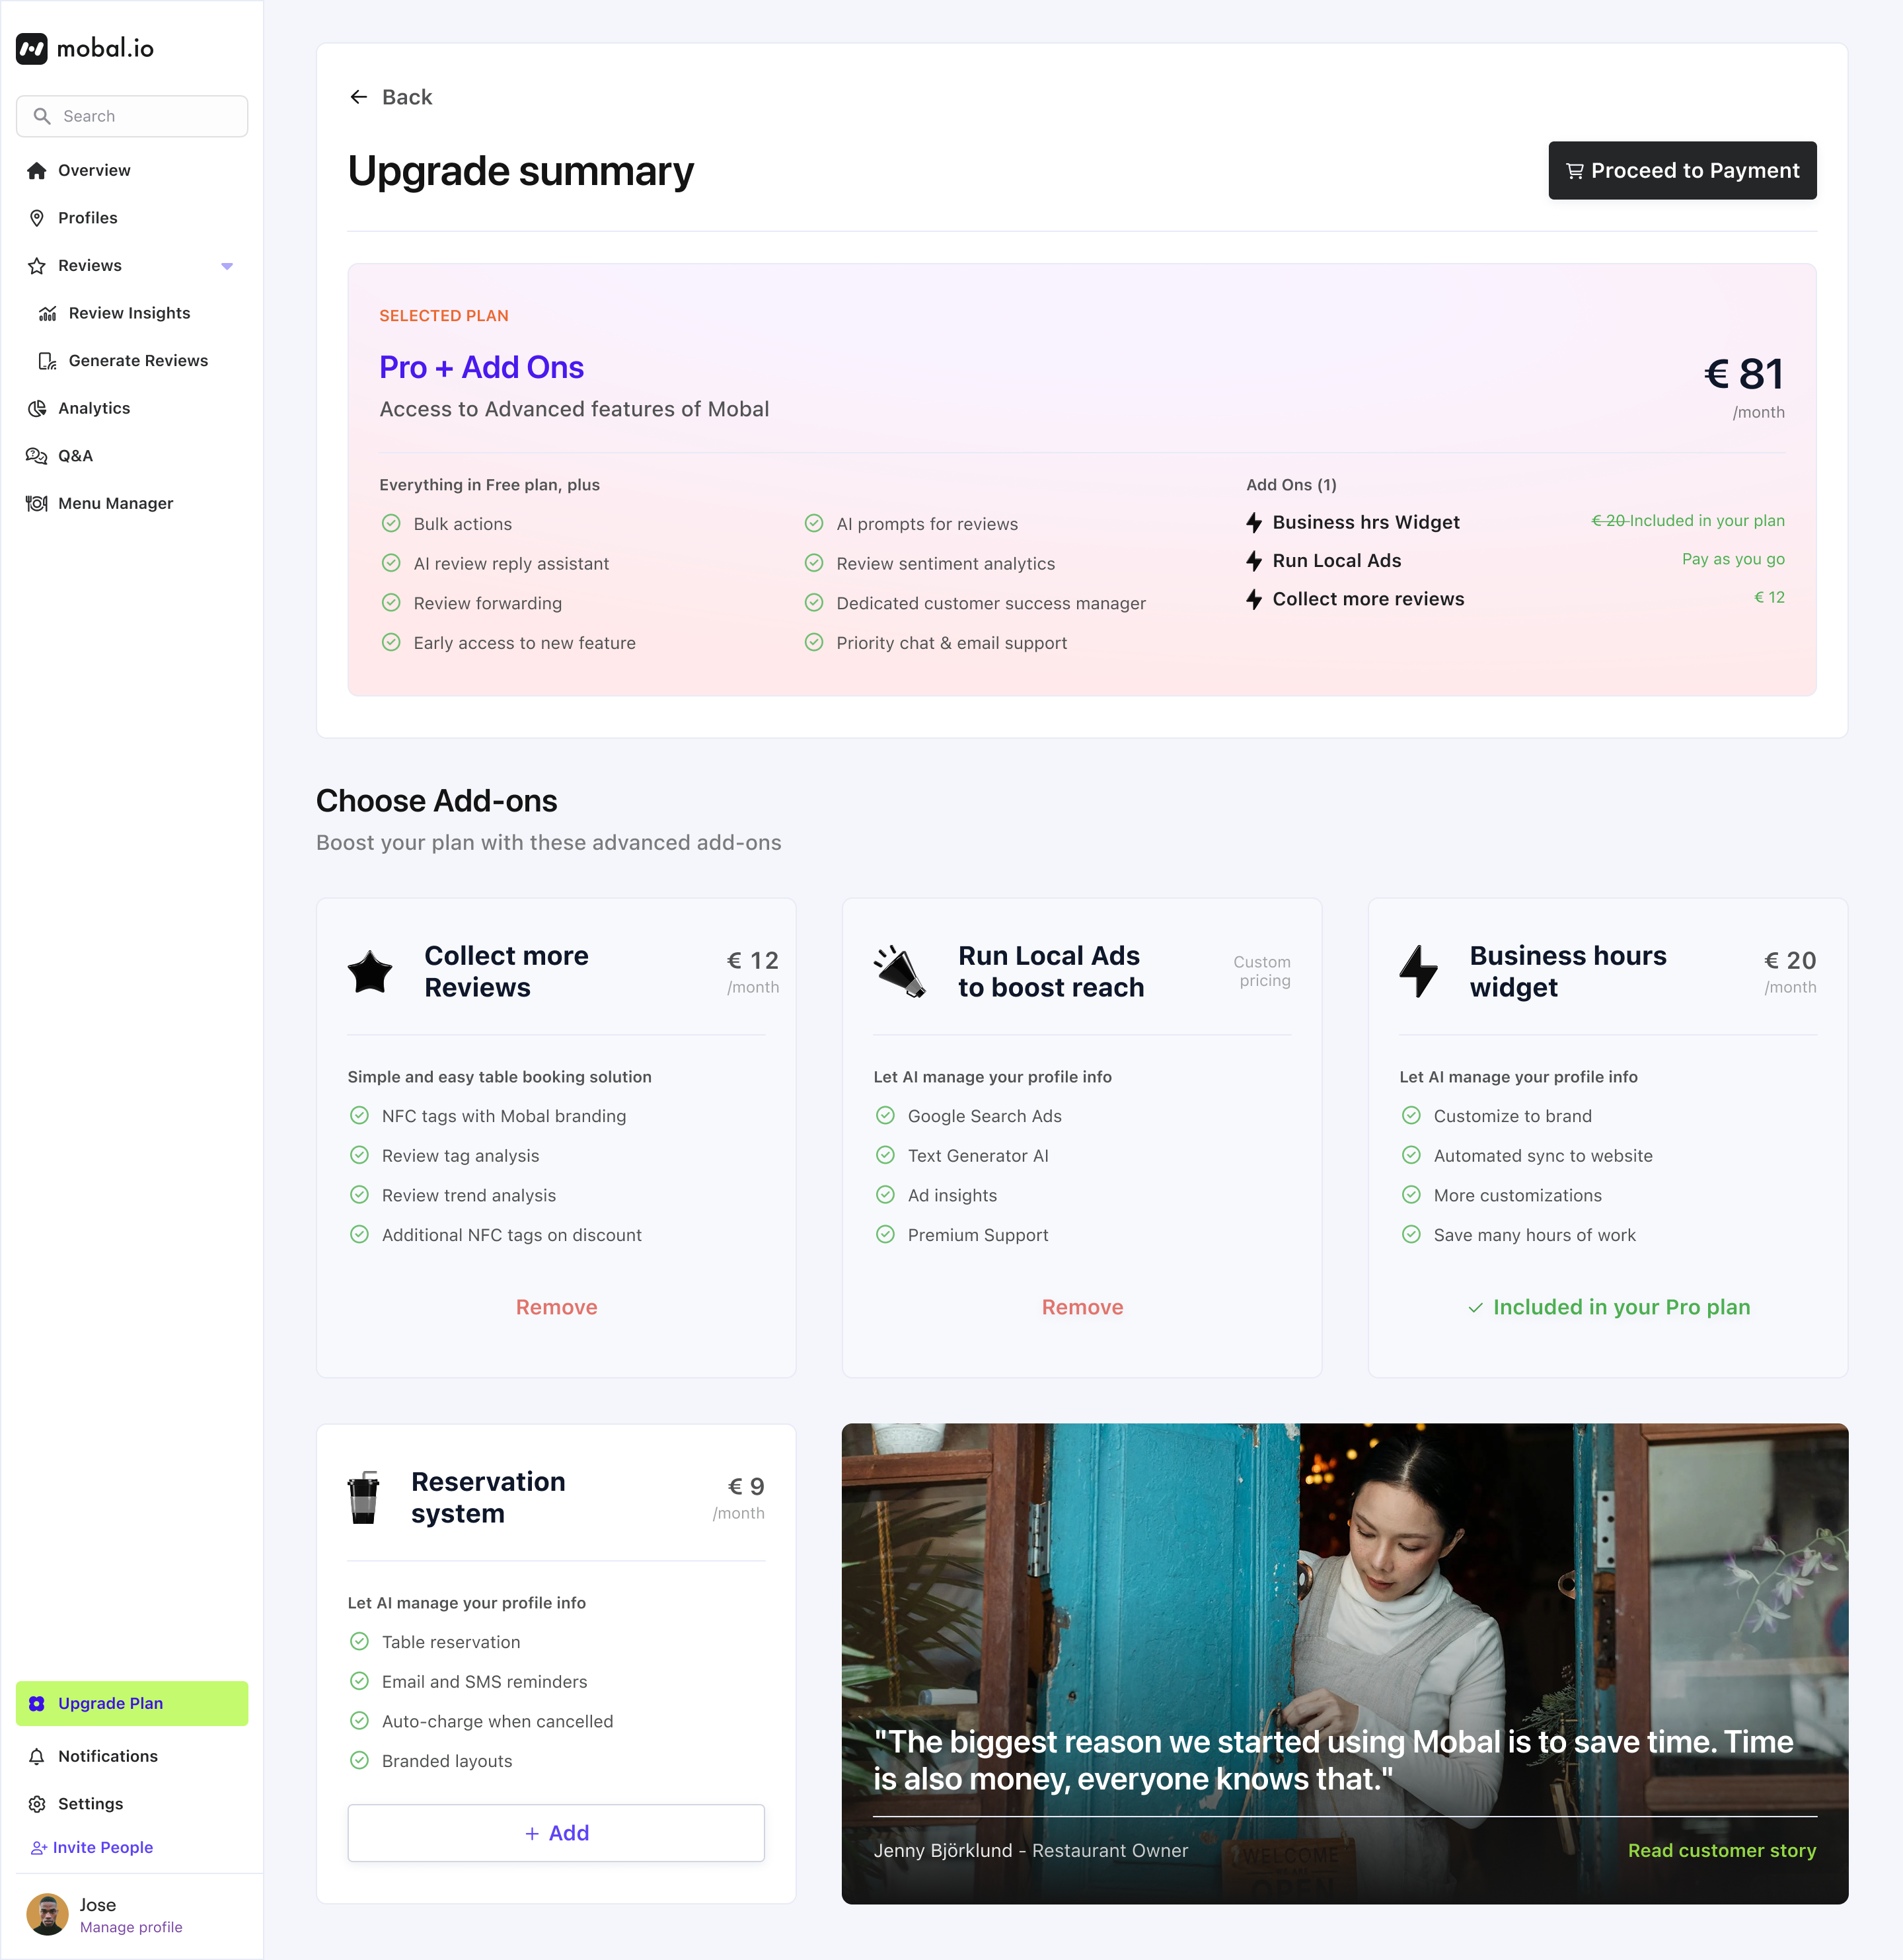
Task: Click the Menu Manager plate icon
Action: 37,503
